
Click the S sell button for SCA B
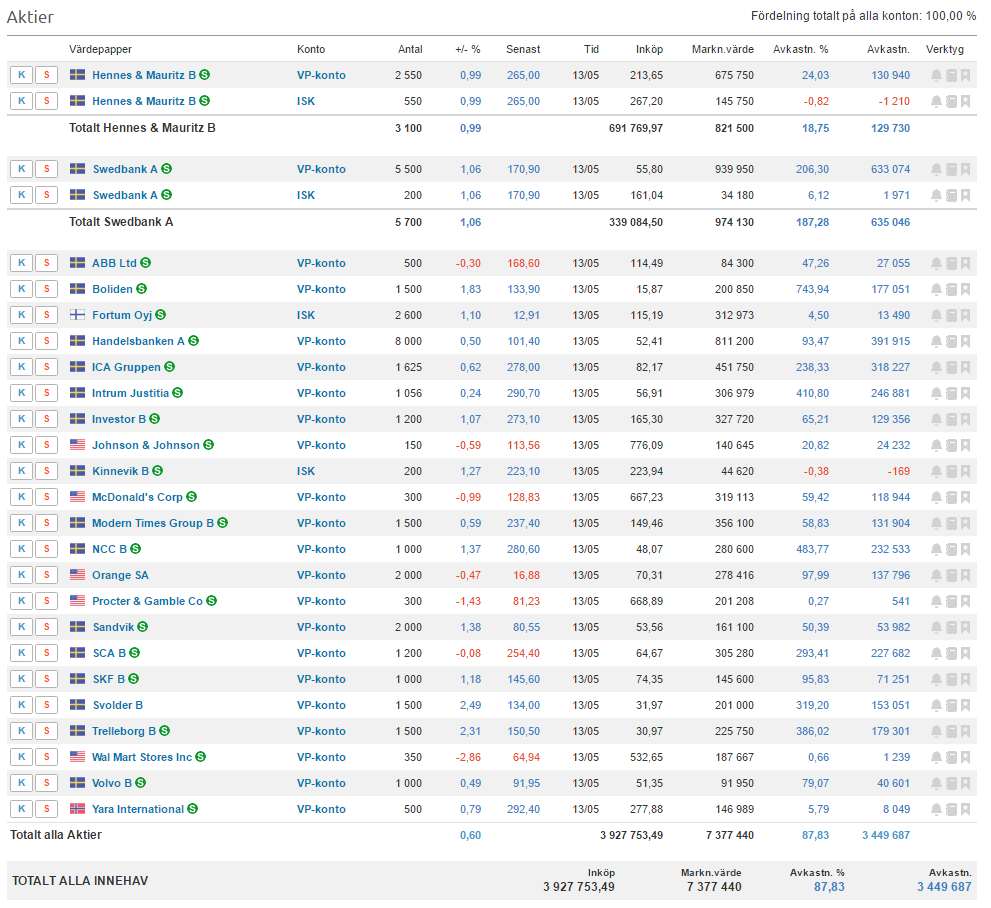coord(47,653)
